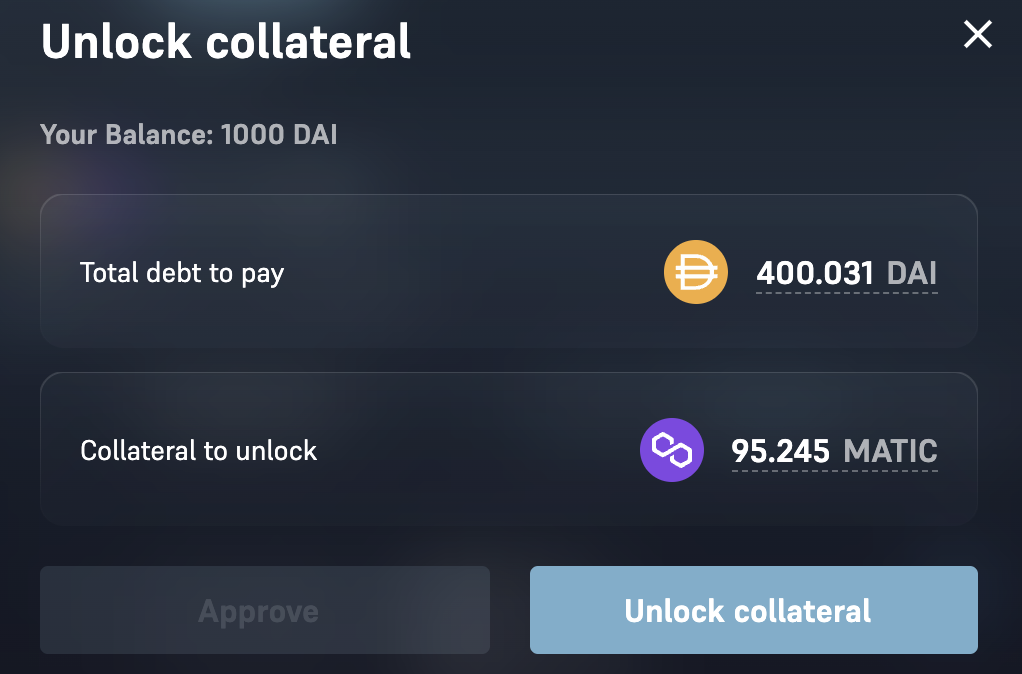Click the dashed underline beneath 400.031 DAI
The height and width of the screenshot is (674, 1022).
846,292
